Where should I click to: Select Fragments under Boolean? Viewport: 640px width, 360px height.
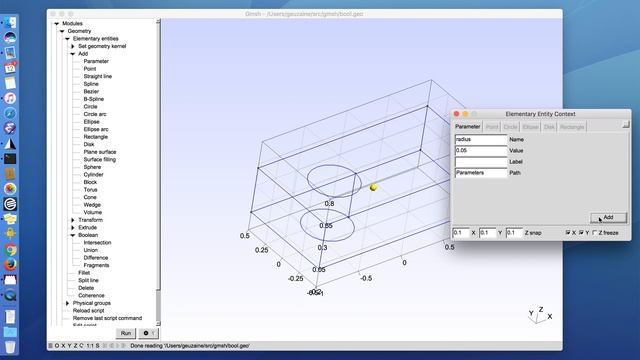(x=96, y=265)
